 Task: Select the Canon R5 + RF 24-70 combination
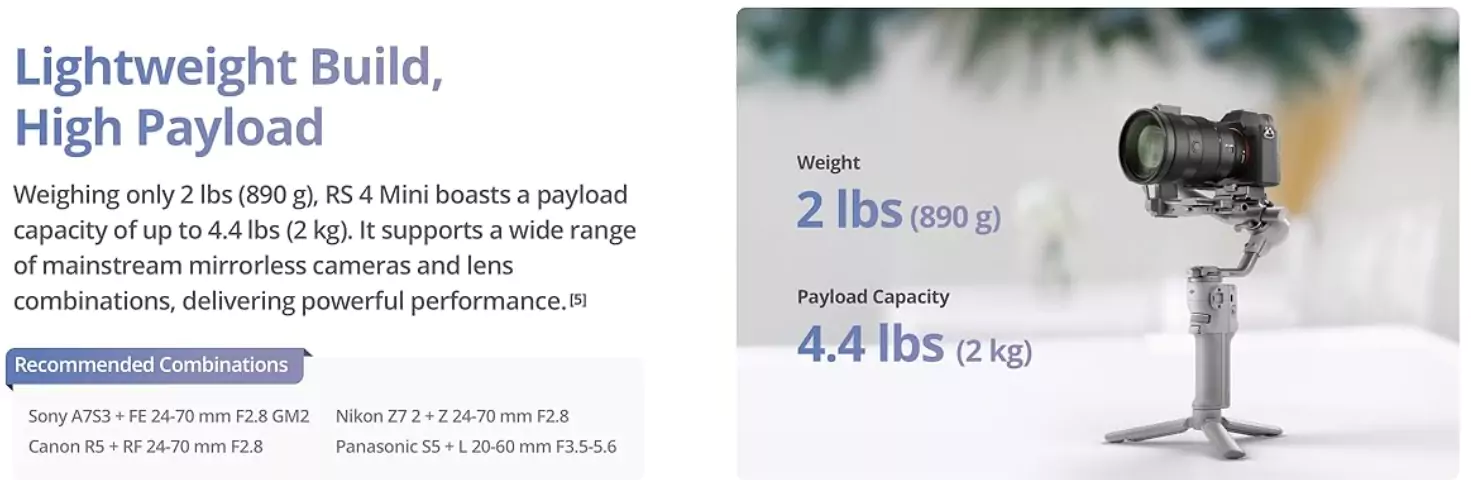point(145,446)
